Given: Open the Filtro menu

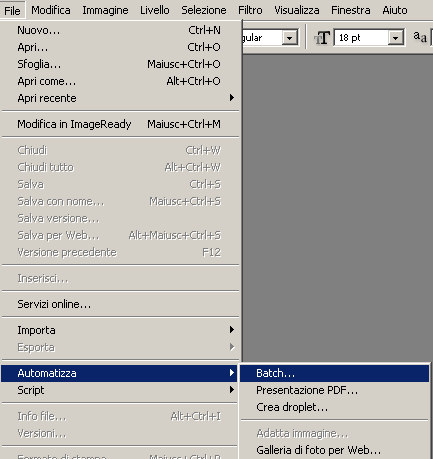Looking at the screenshot, I should point(250,10).
